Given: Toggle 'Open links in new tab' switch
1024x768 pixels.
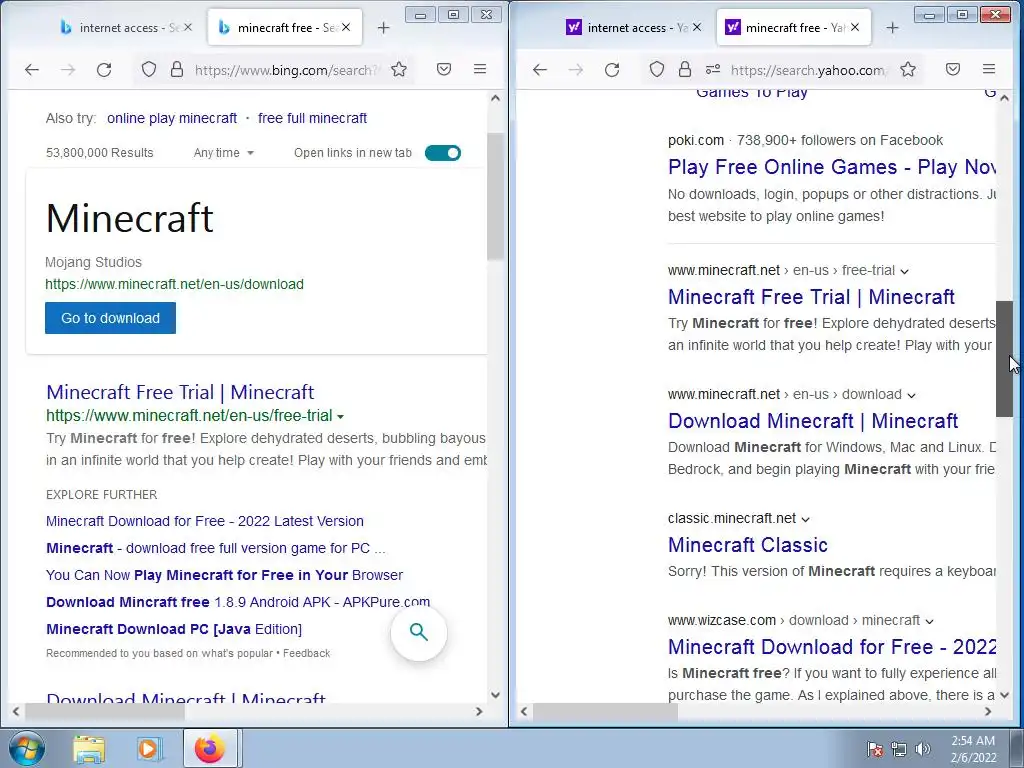Looking at the screenshot, I should coord(443,153).
